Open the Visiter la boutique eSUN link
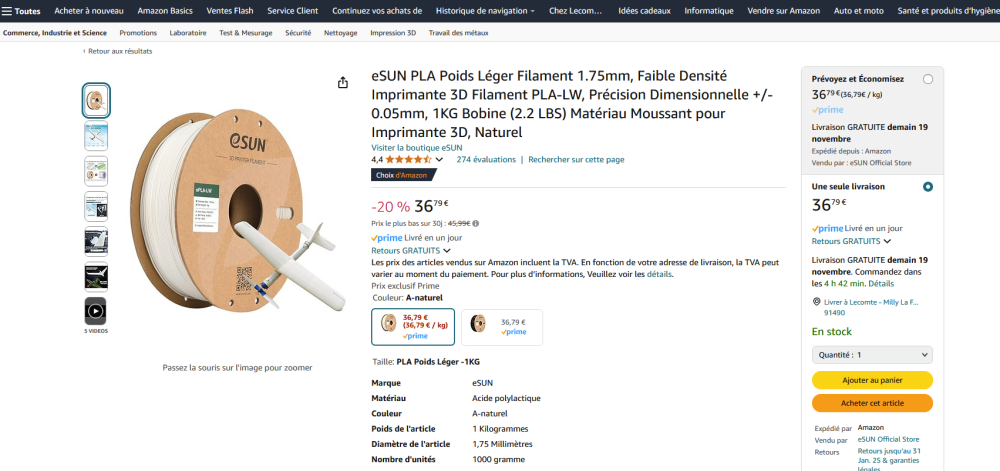The height and width of the screenshot is (471, 1000). [416, 147]
